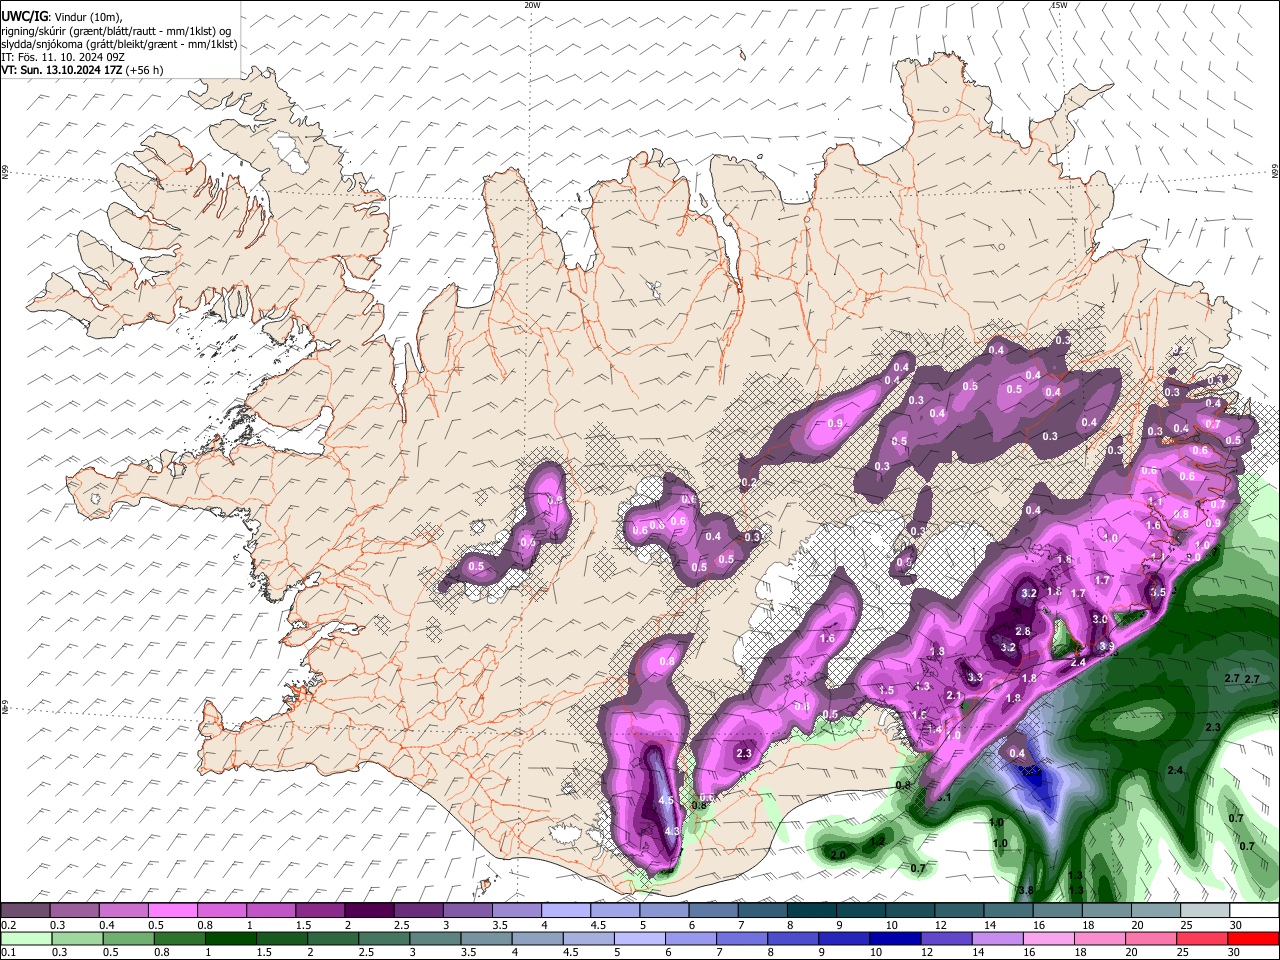Pick the pale green rain swatch labeled 0.1

tap(26, 938)
